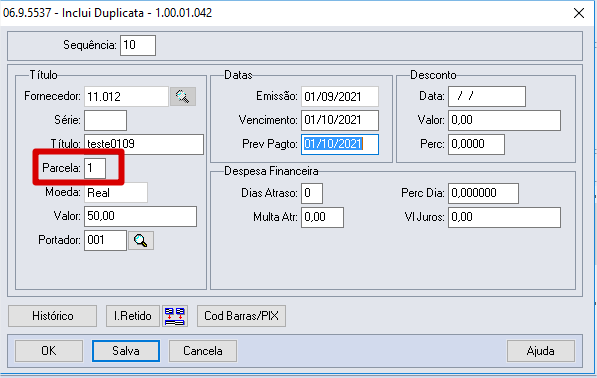Click the Cod Barras/PIX button
This screenshot has width=597, height=378.
[x=241, y=316]
